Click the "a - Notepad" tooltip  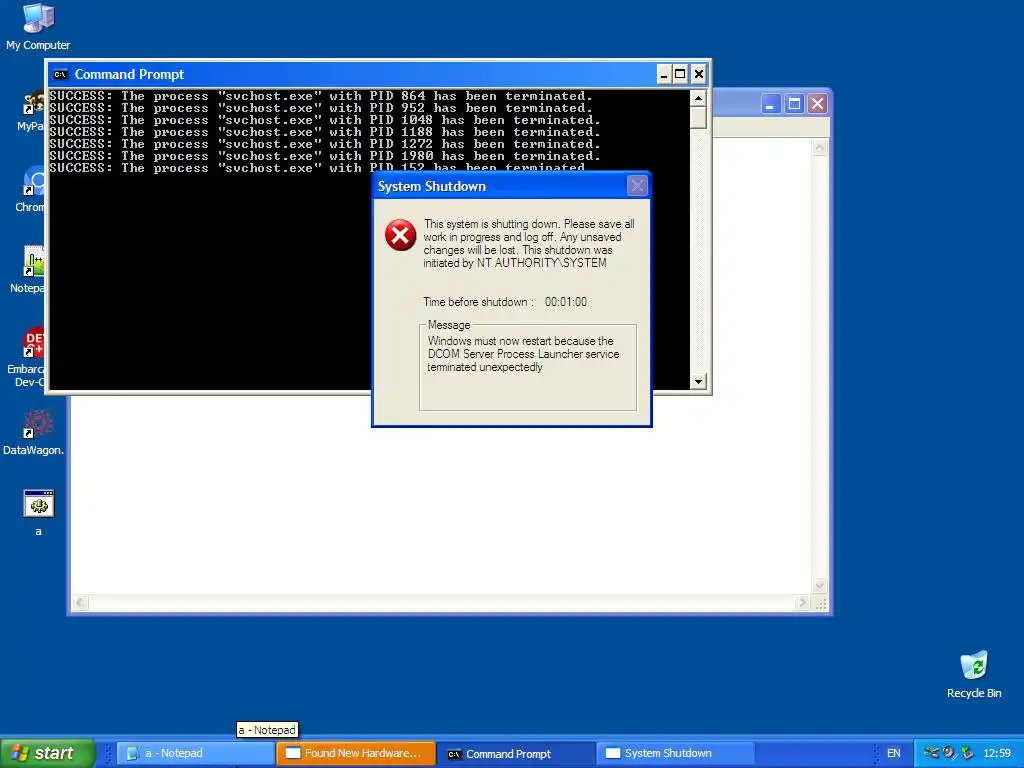tap(267, 729)
